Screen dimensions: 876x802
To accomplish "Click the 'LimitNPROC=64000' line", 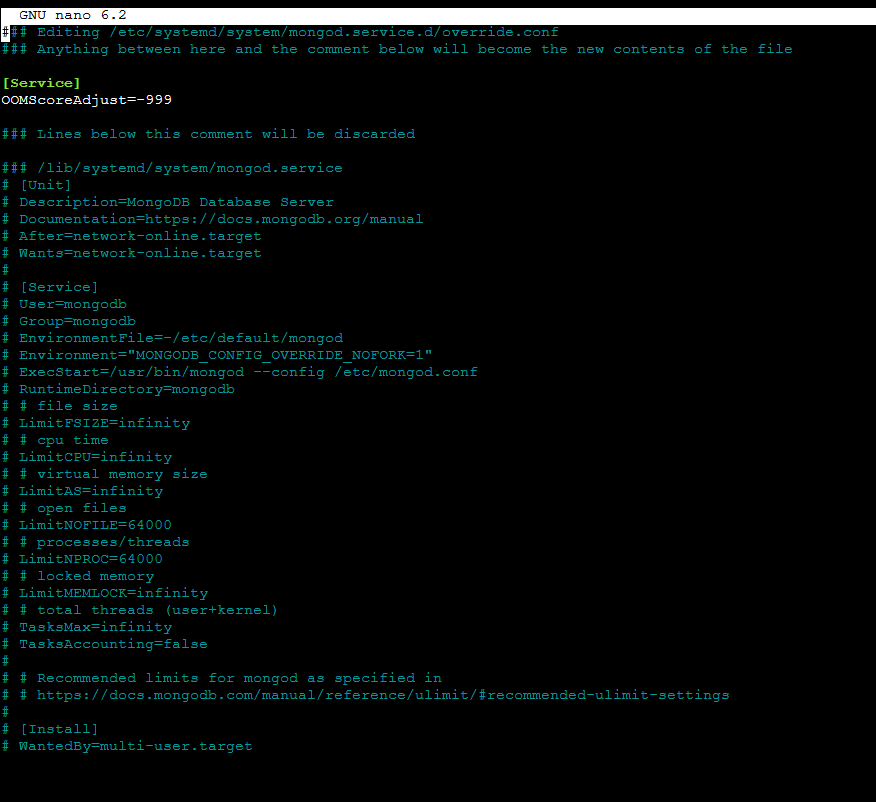I will (82, 559).
